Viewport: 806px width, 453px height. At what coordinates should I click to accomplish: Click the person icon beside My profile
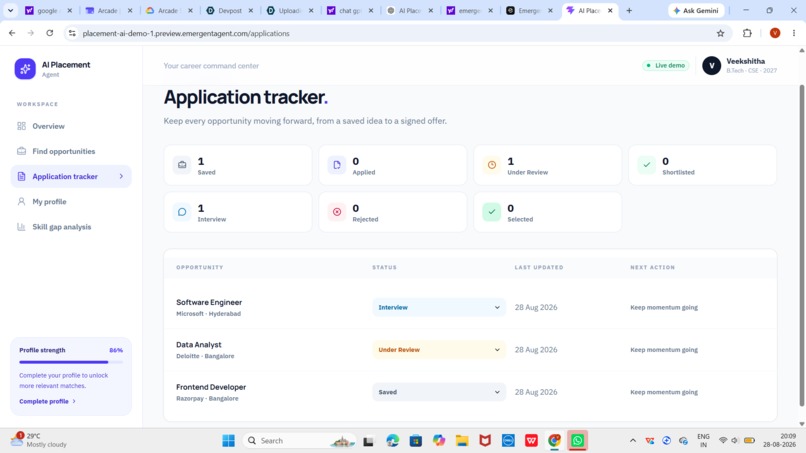coord(21,202)
